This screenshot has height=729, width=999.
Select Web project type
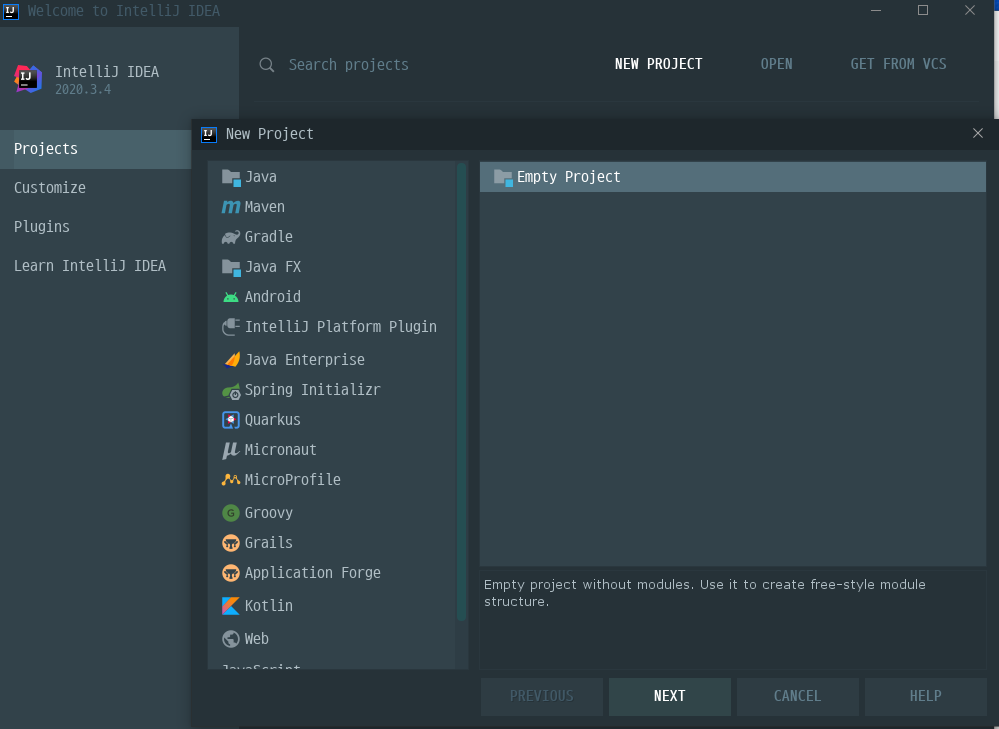[331, 639]
